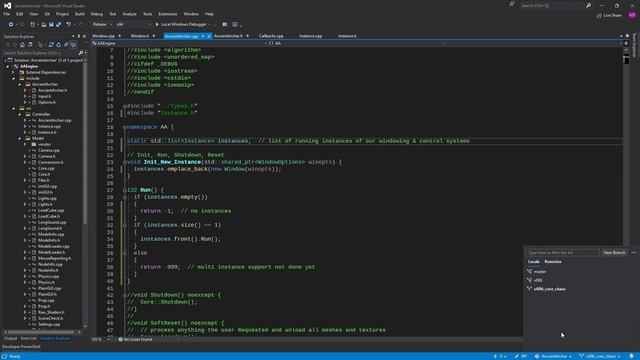The image size is (640, 360).
Task: Pin the AncientArcher.cpp tab
Action: 203,36
